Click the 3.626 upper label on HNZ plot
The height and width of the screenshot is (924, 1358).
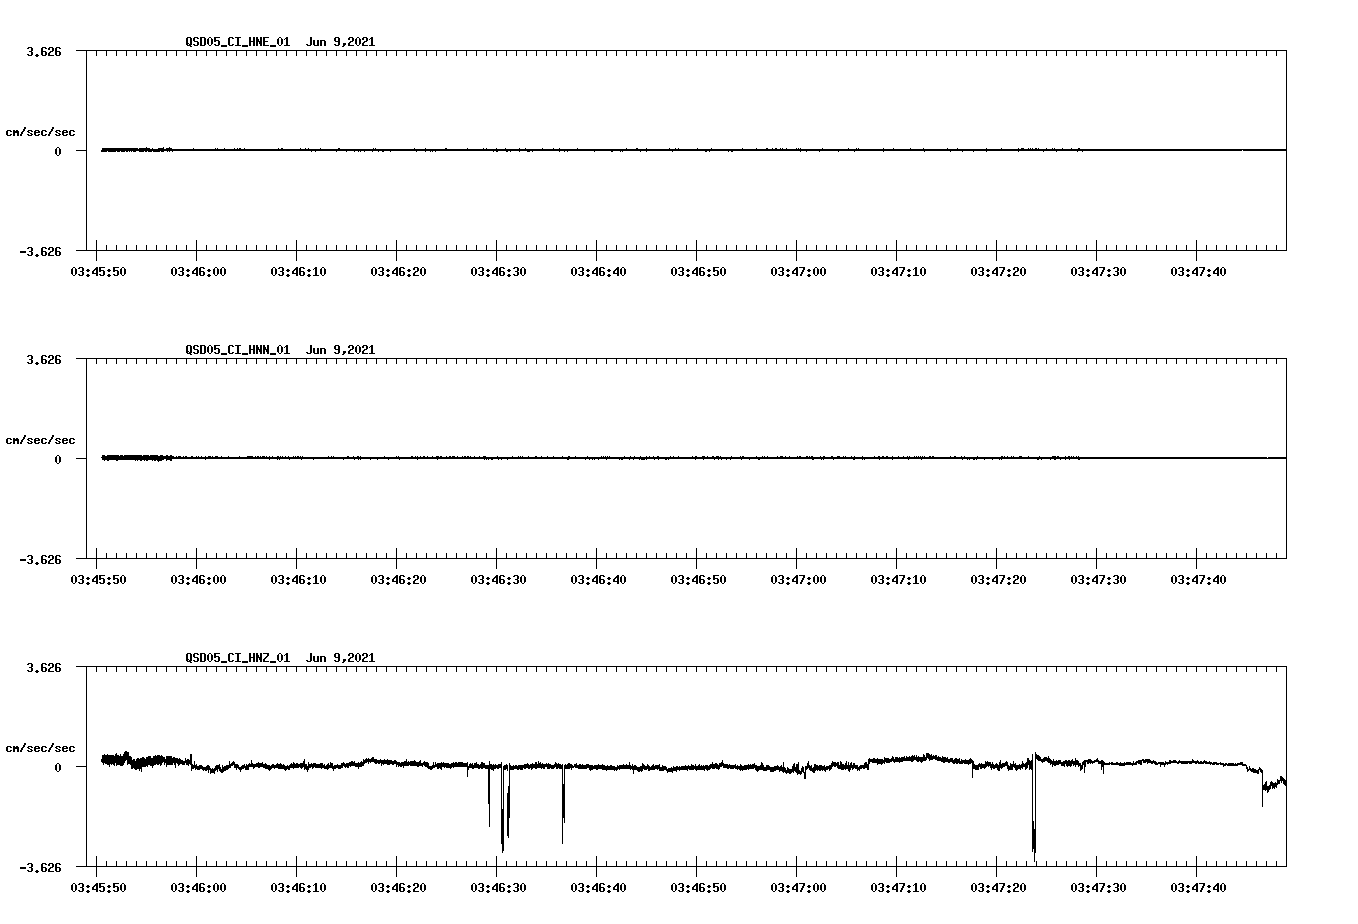click(44, 667)
